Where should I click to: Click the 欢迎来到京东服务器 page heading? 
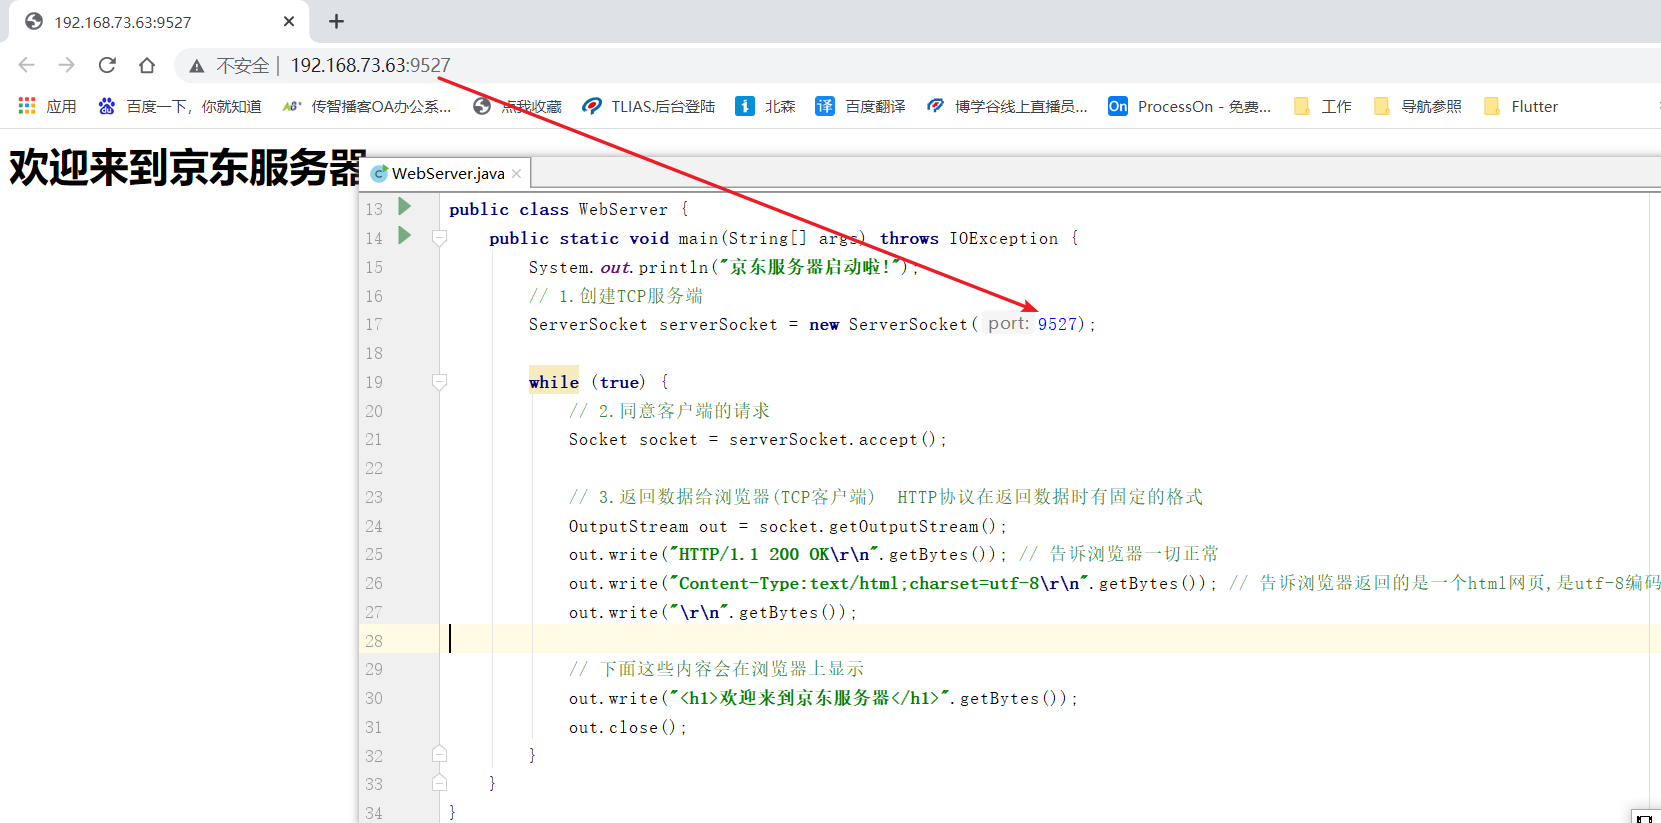(188, 167)
